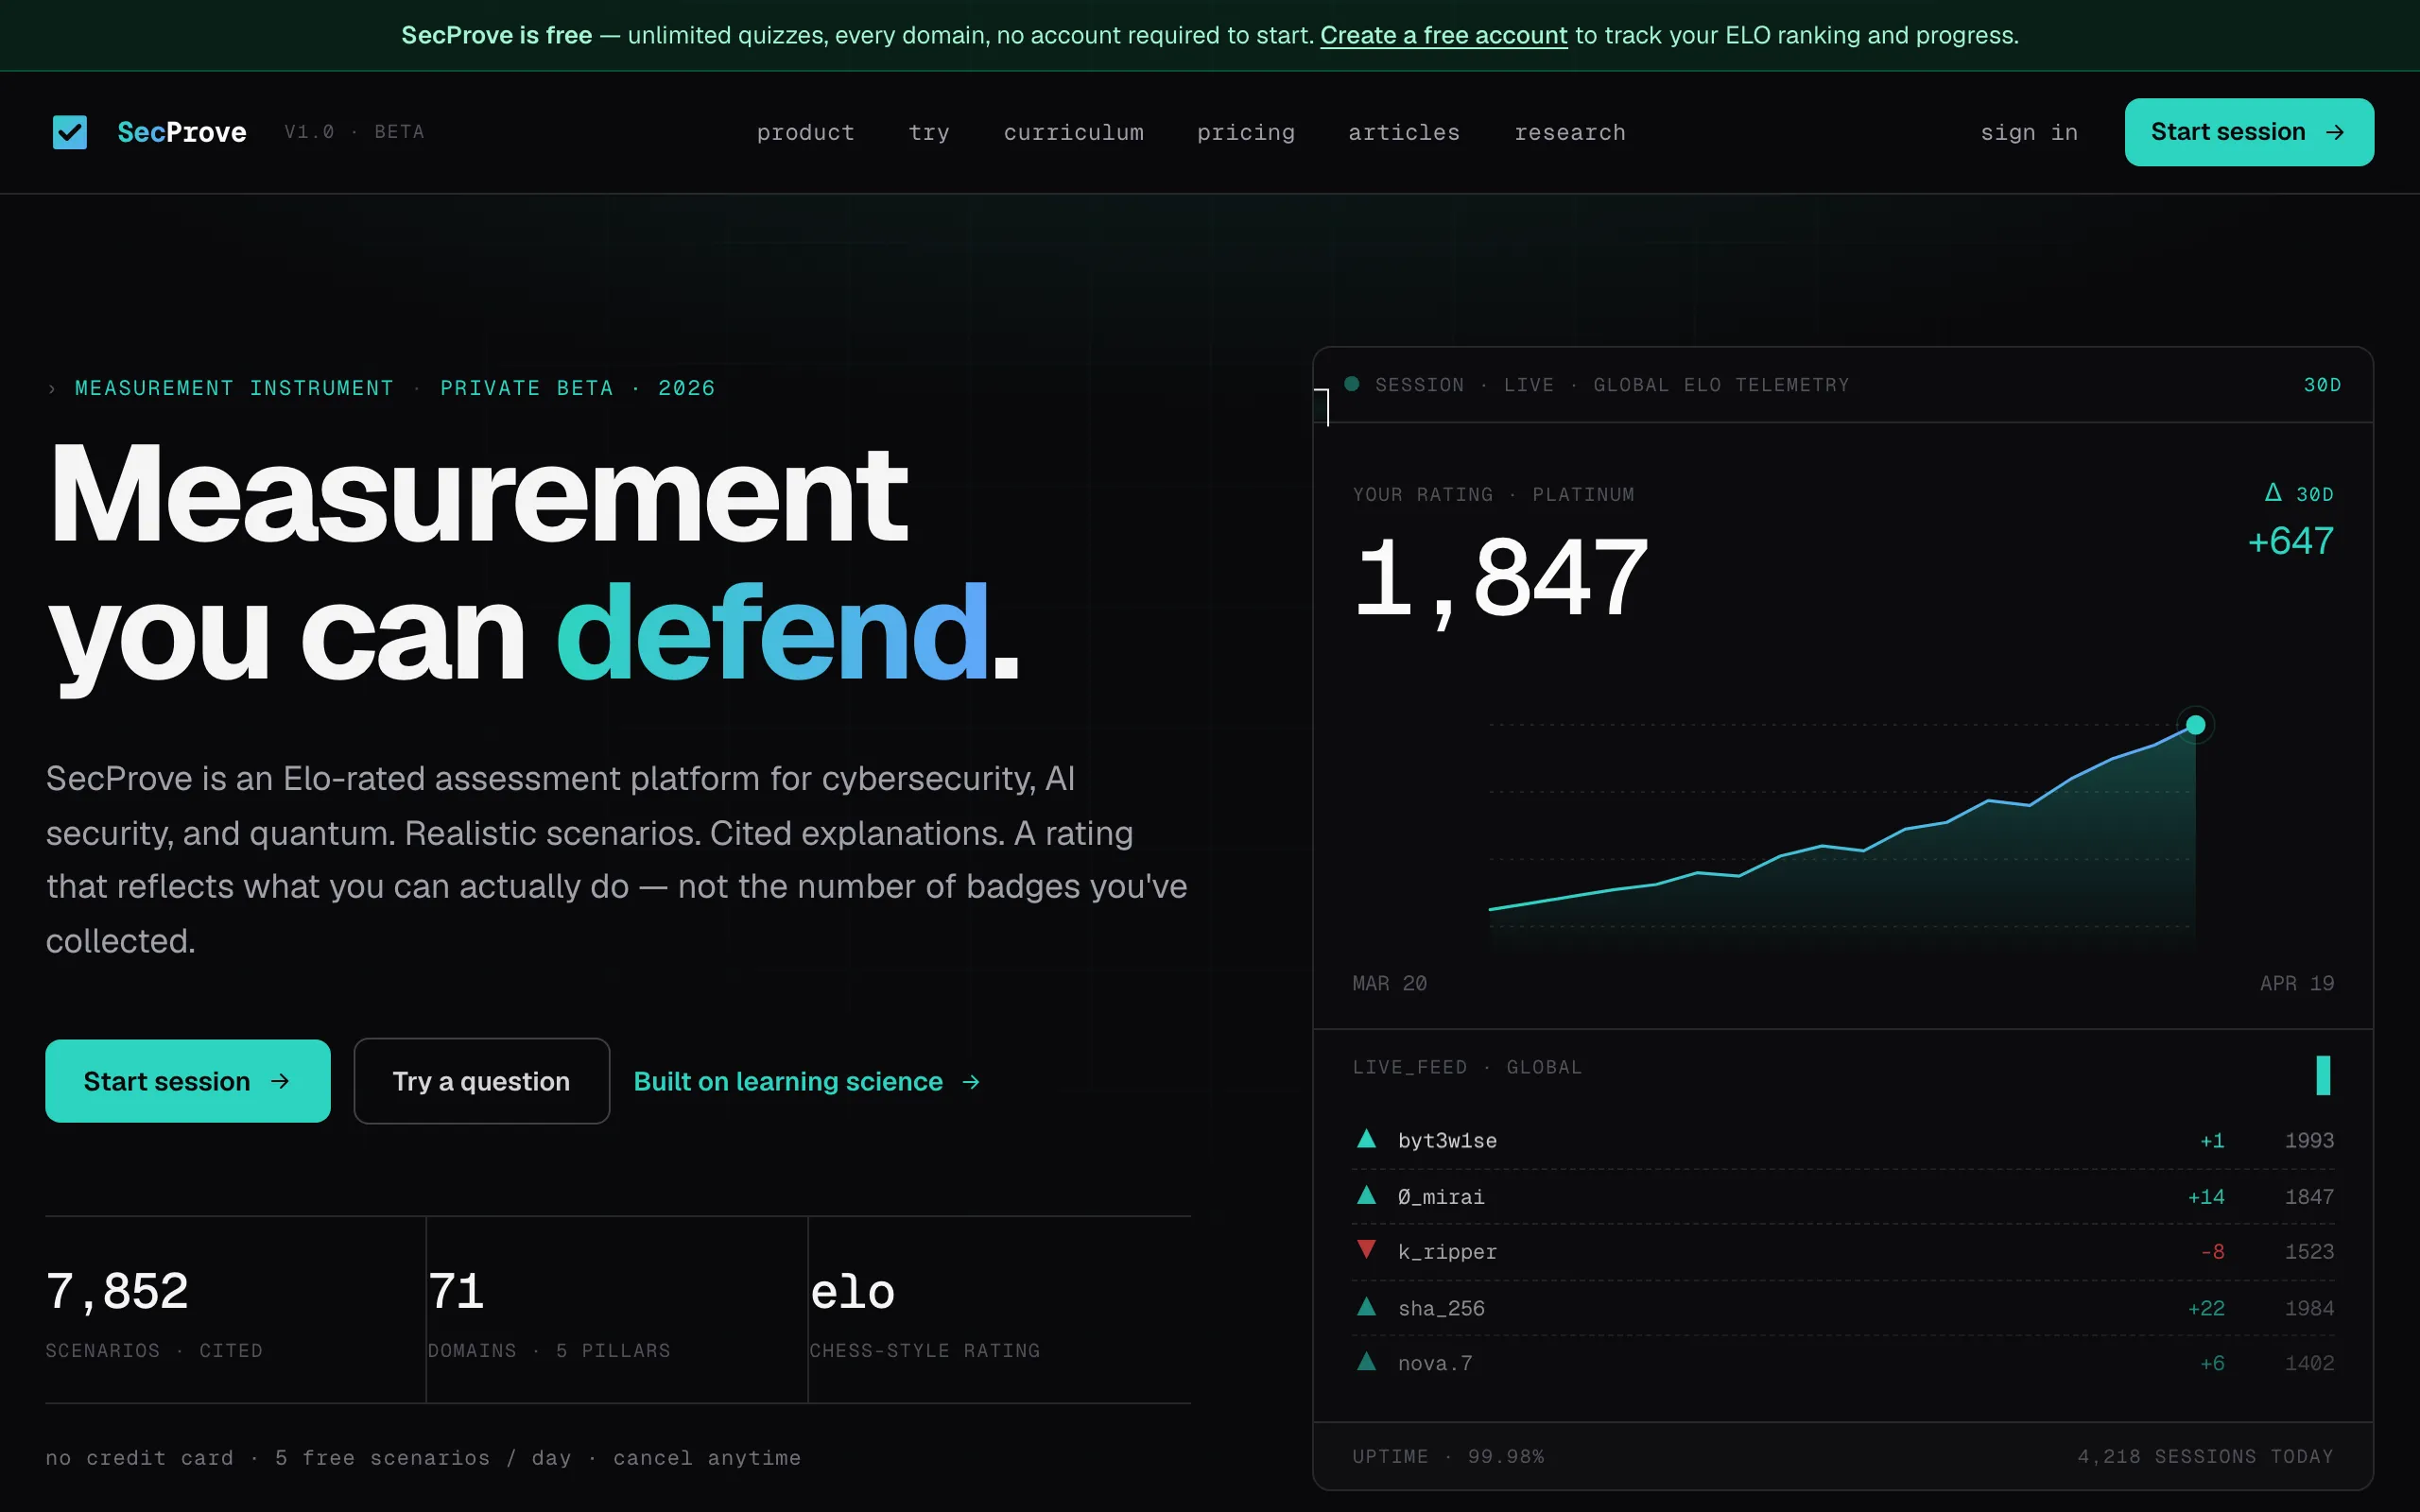Select the 30D range in telemetry header
This screenshot has height=1512, width=2420.
(x=2322, y=385)
